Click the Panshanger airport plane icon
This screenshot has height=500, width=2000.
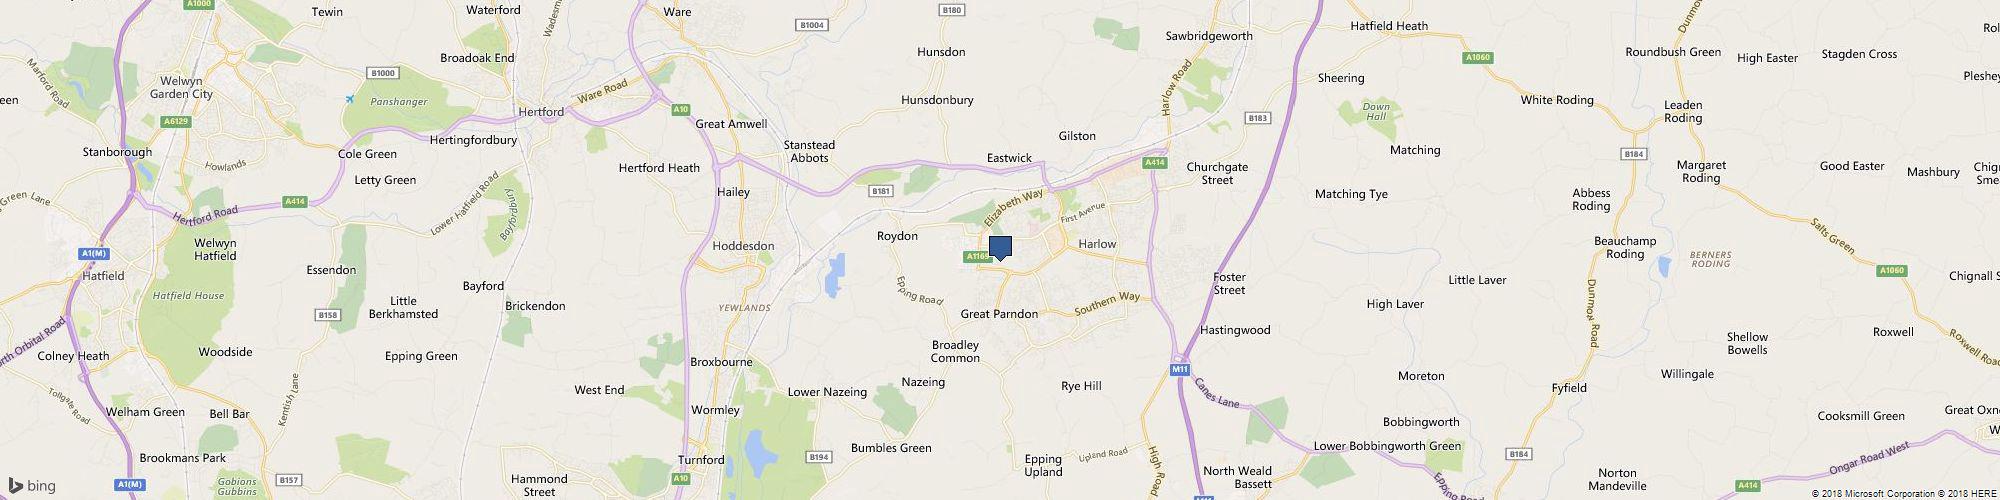pyautogui.click(x=350, y=98)
